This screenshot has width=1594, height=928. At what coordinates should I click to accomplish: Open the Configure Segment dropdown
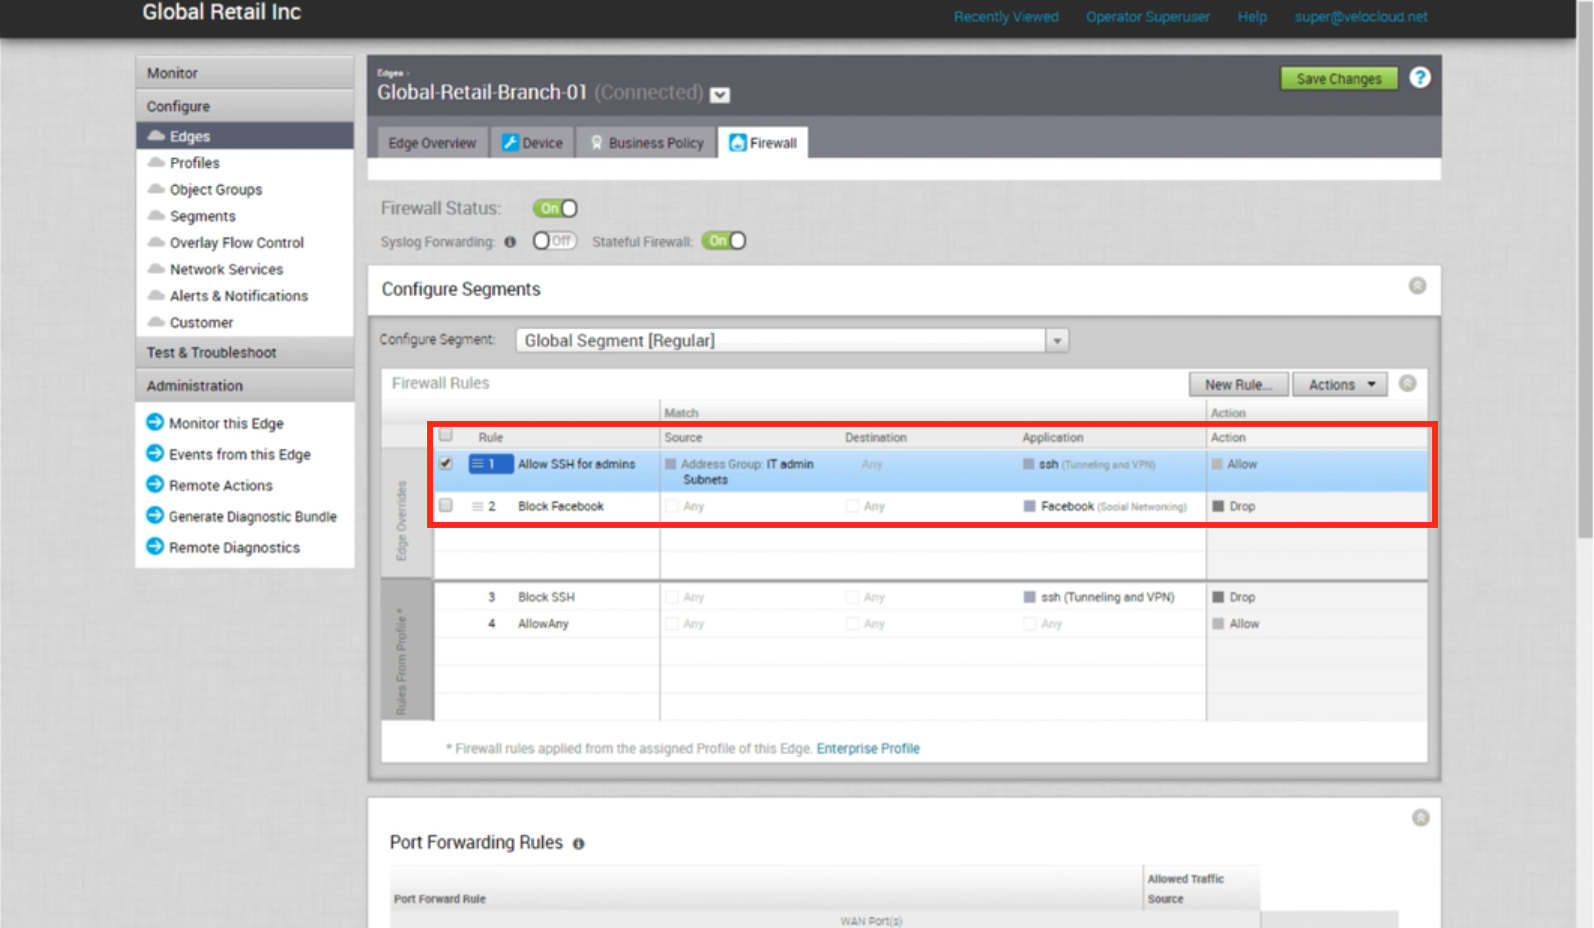point(1056,341)
